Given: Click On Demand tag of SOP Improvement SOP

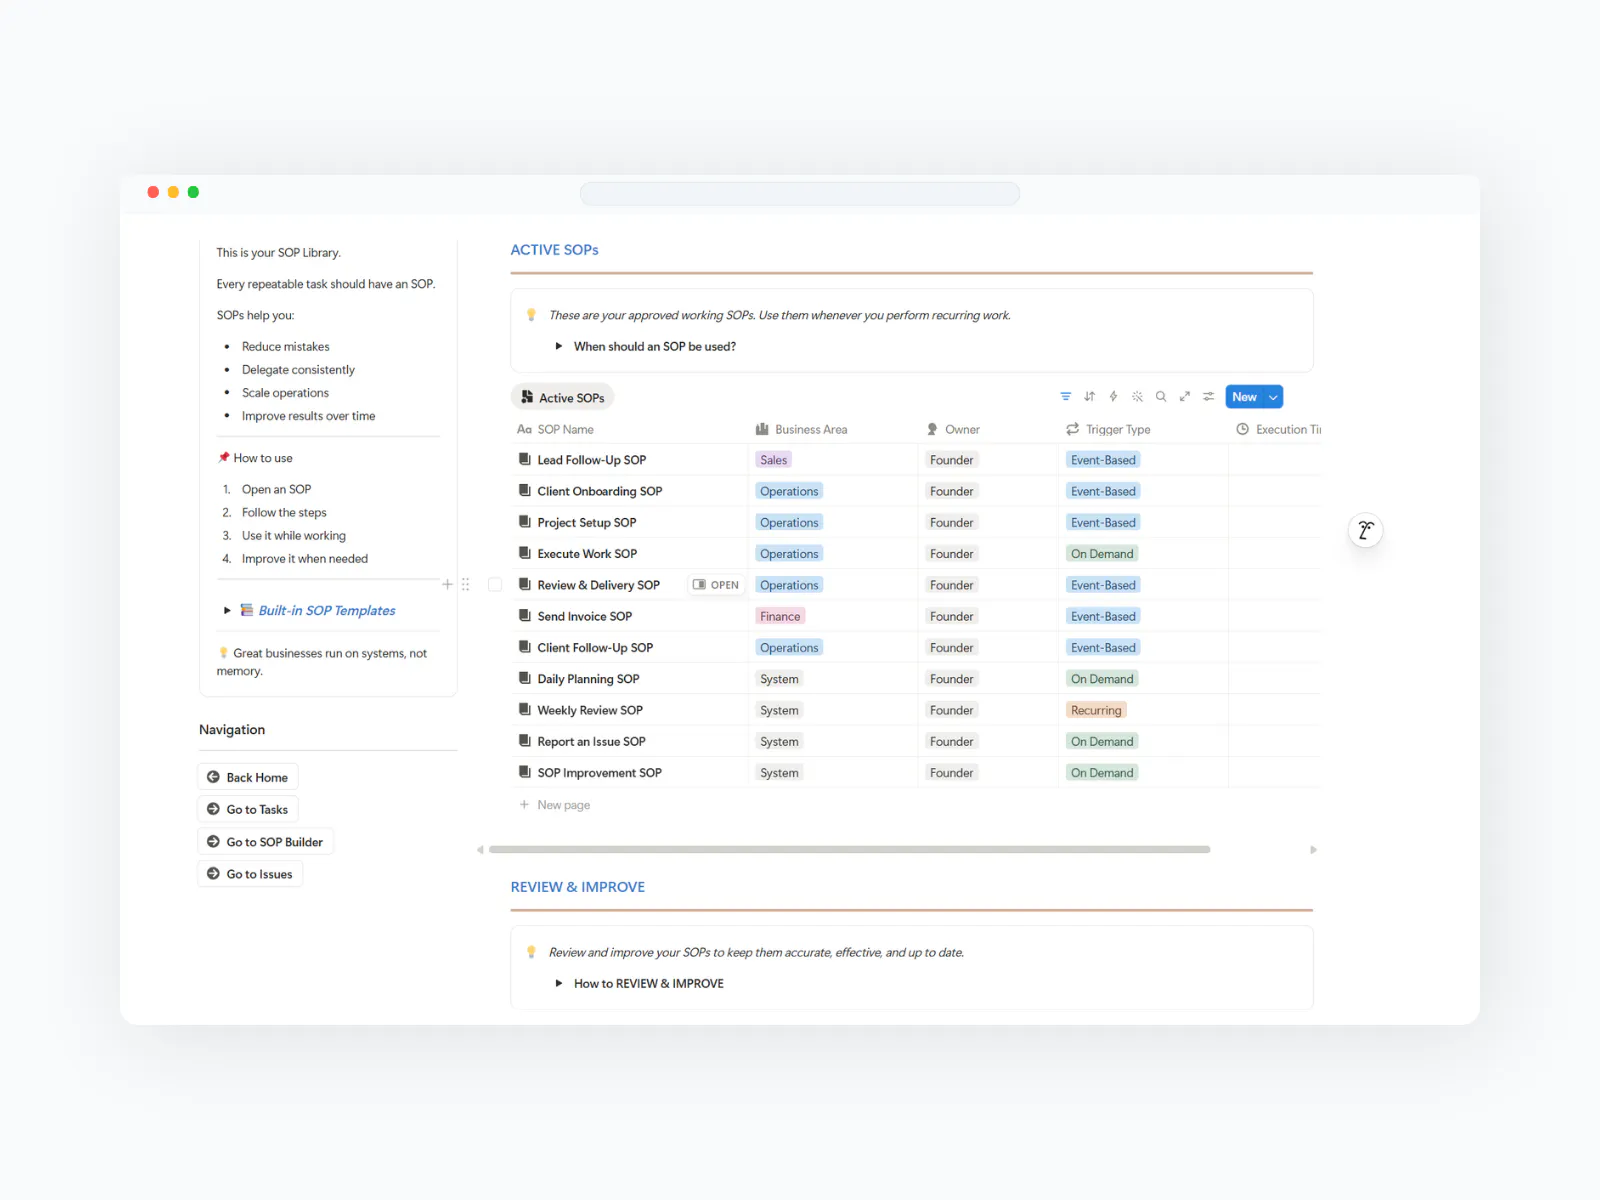Looking at the screenshot, I should (x=1102, y=773).
